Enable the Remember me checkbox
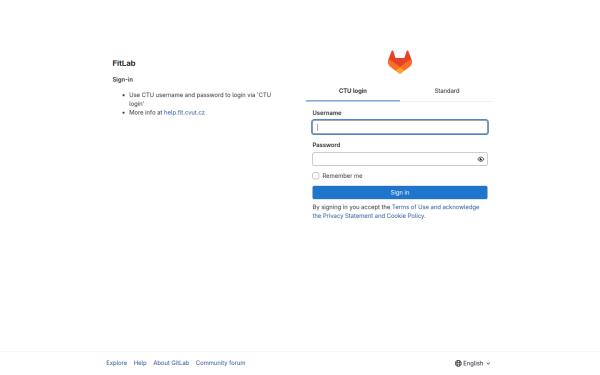The image size is (600, 375). point(316,176)
